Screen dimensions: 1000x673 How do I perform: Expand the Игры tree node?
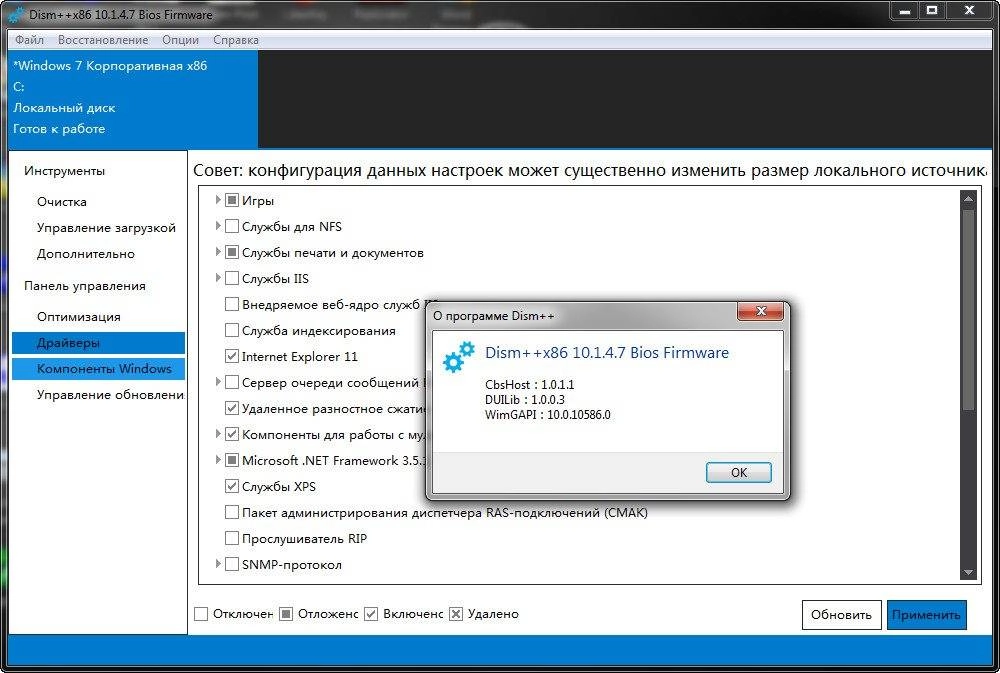tap(217, 200)
